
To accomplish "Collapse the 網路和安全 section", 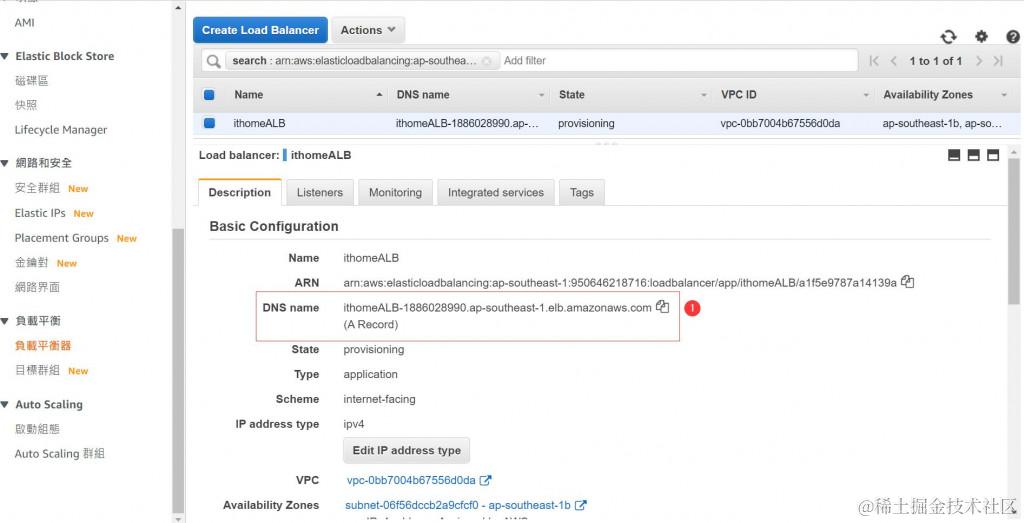I will 5,163.
